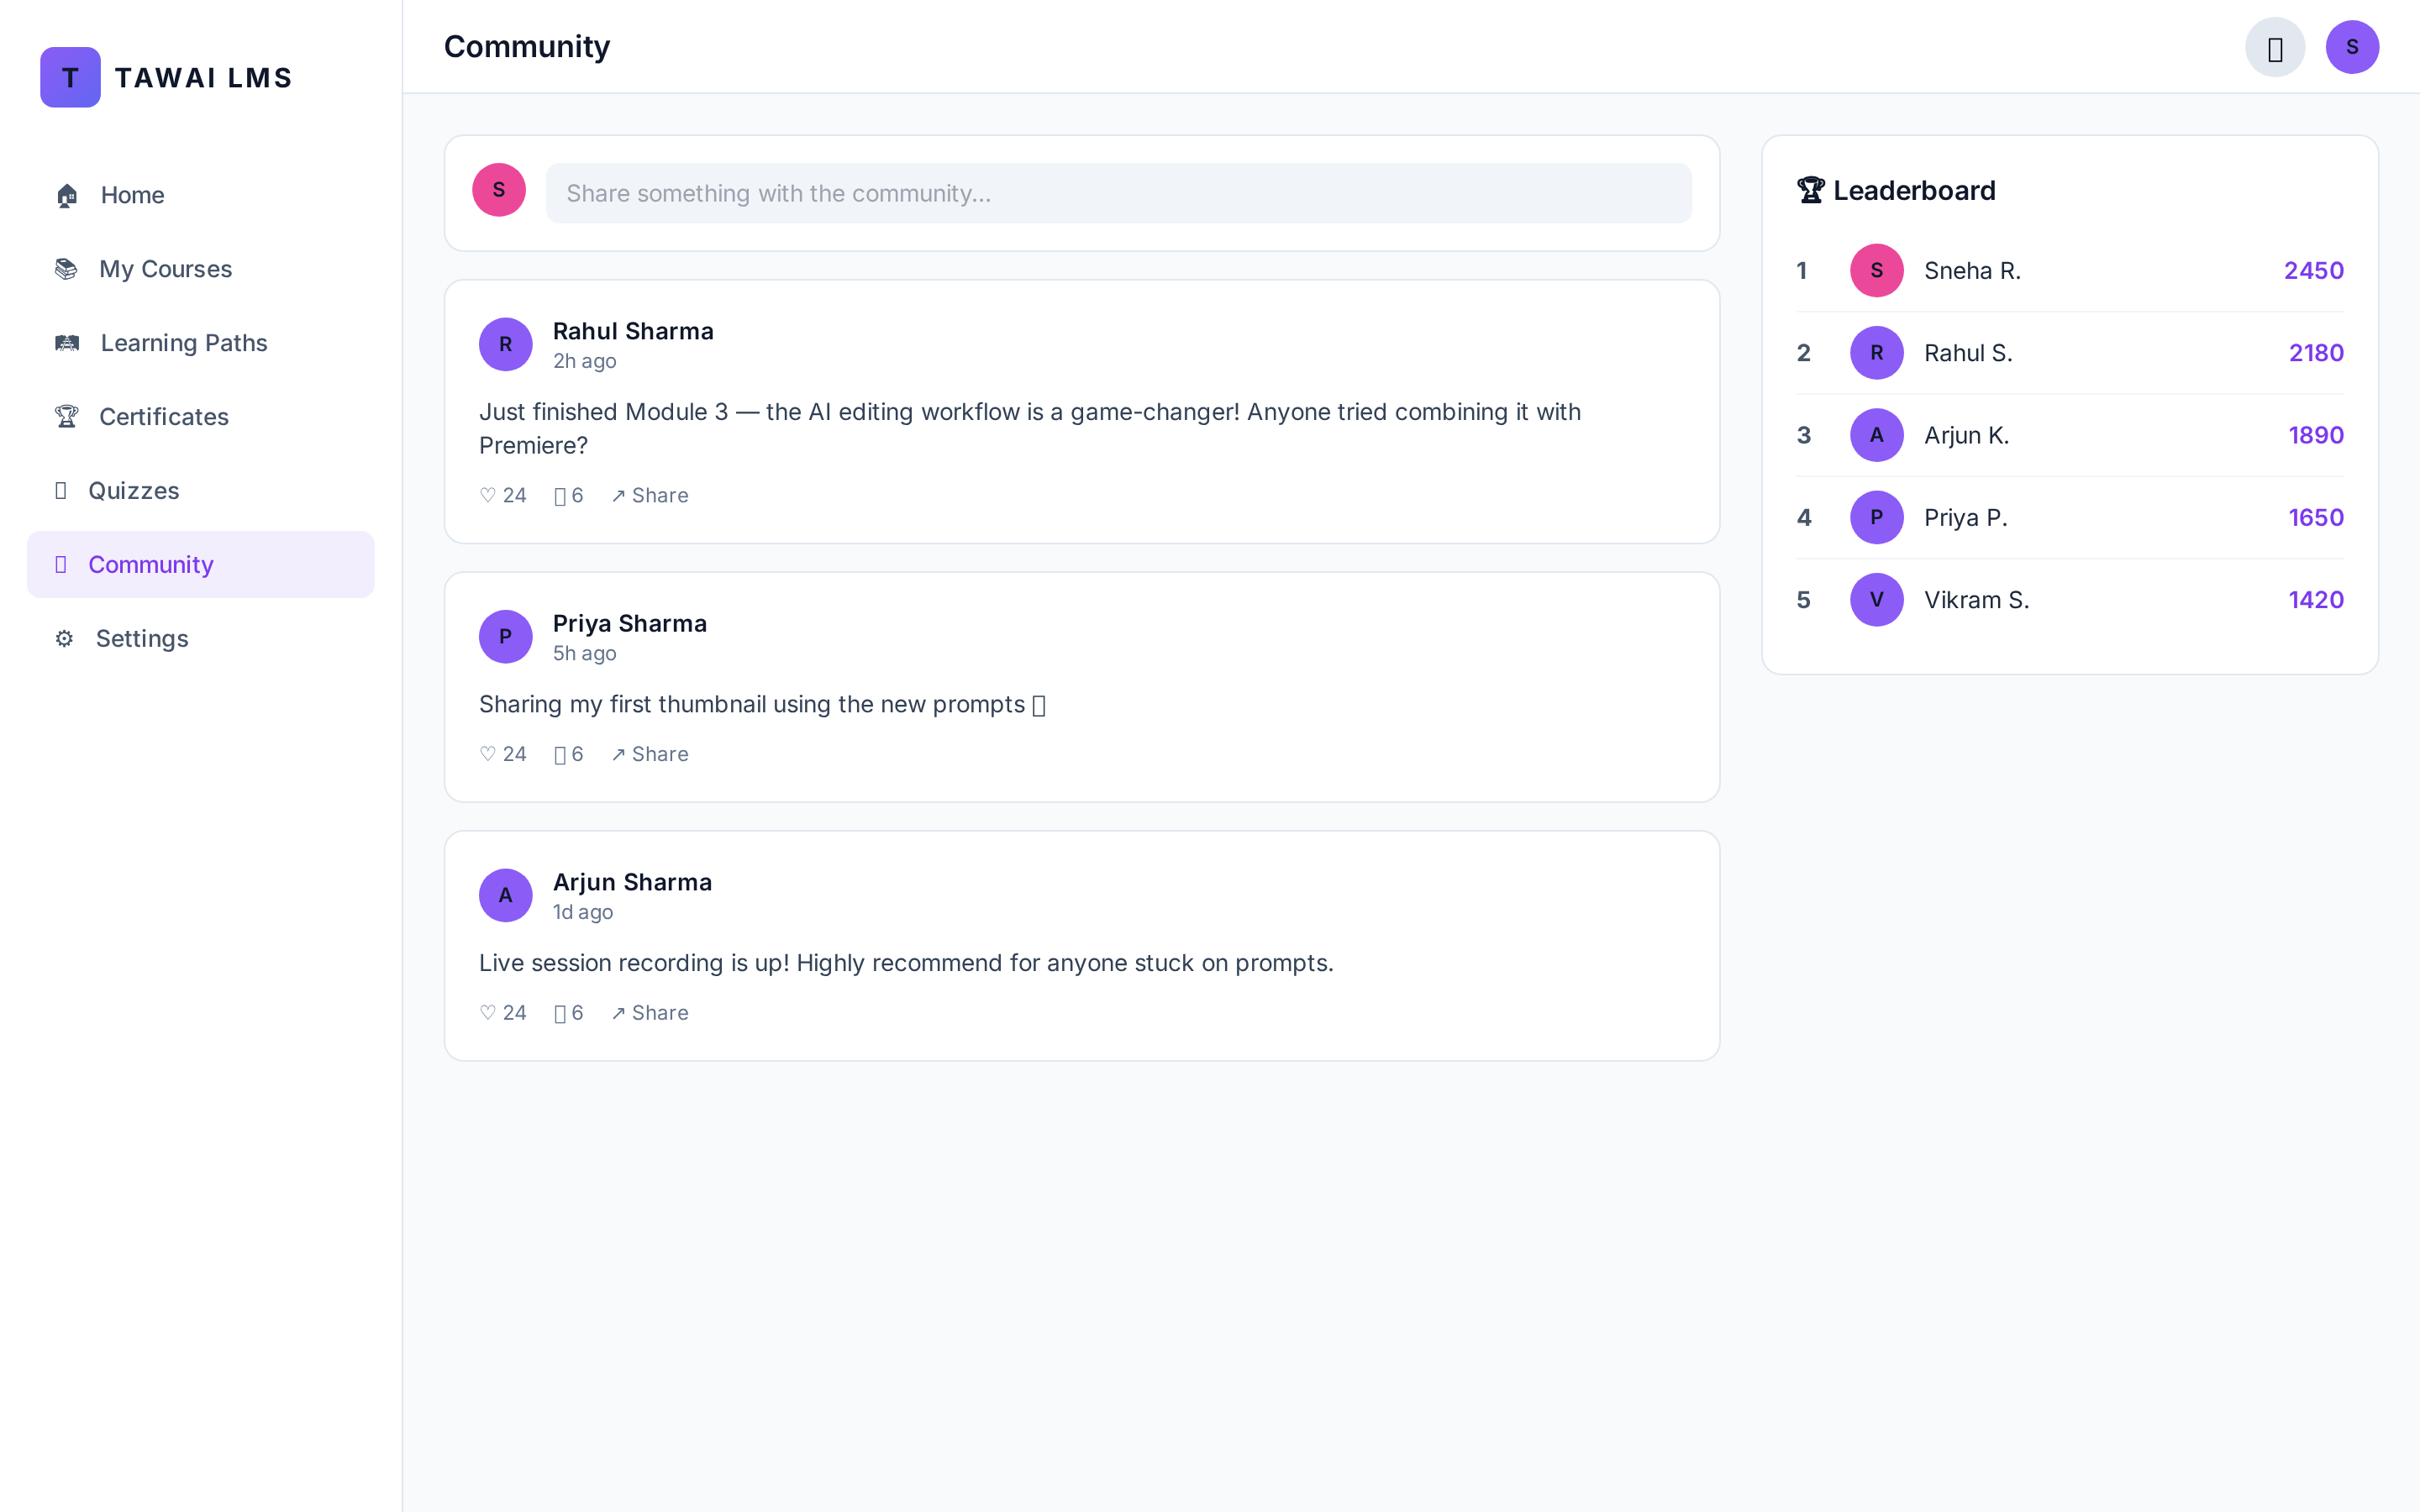This screenshot has height=1512, width=2420.
Task: Open comments on Priya Sharma's post
Action: (568, 754)
